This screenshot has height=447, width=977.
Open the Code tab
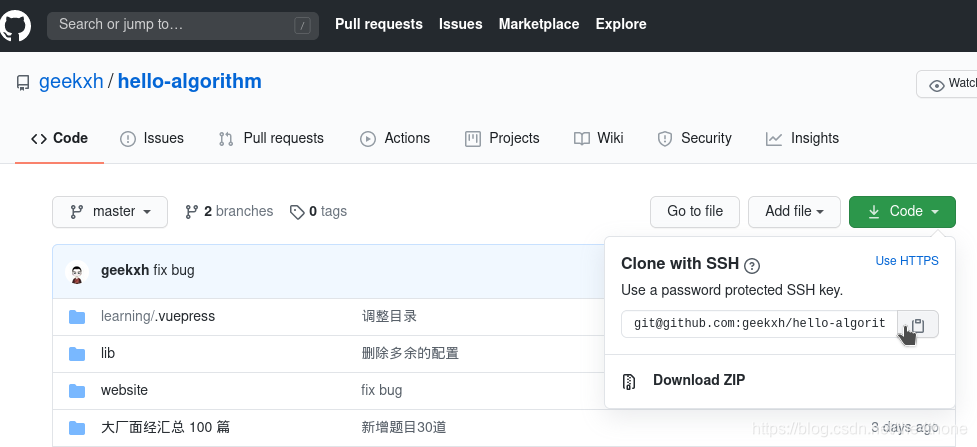[x=59, y=138]
